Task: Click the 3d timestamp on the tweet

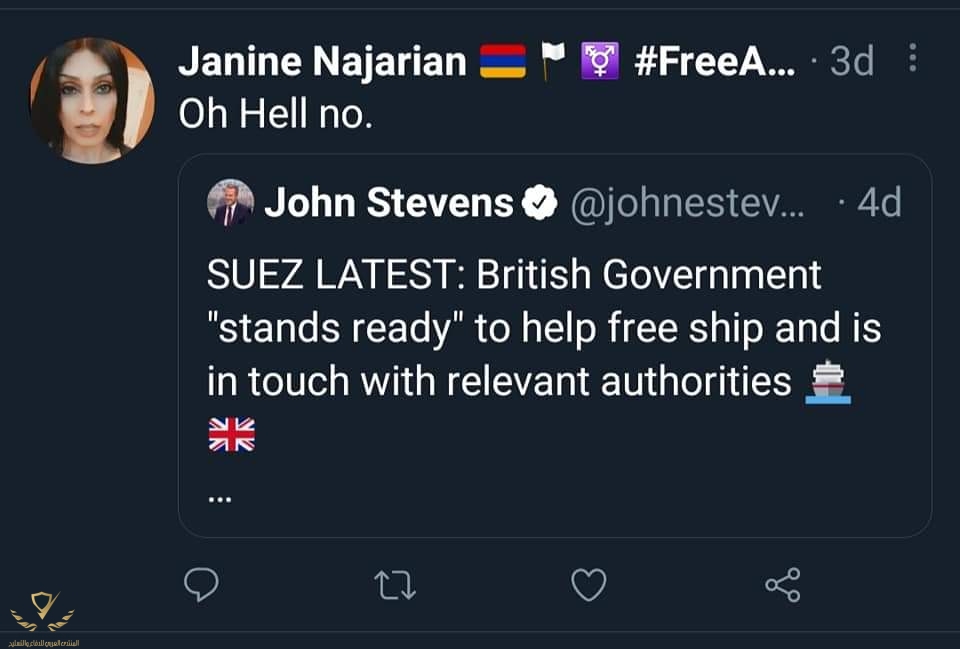Action: tap(852, 62)
